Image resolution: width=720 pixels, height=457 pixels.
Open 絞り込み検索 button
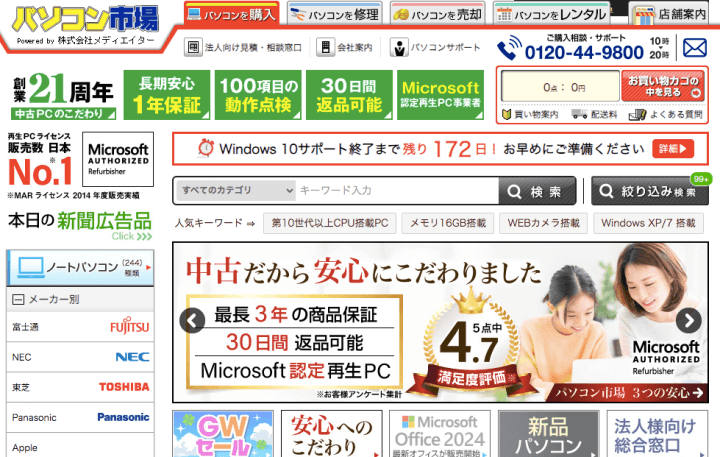click(x=650, y=191)
